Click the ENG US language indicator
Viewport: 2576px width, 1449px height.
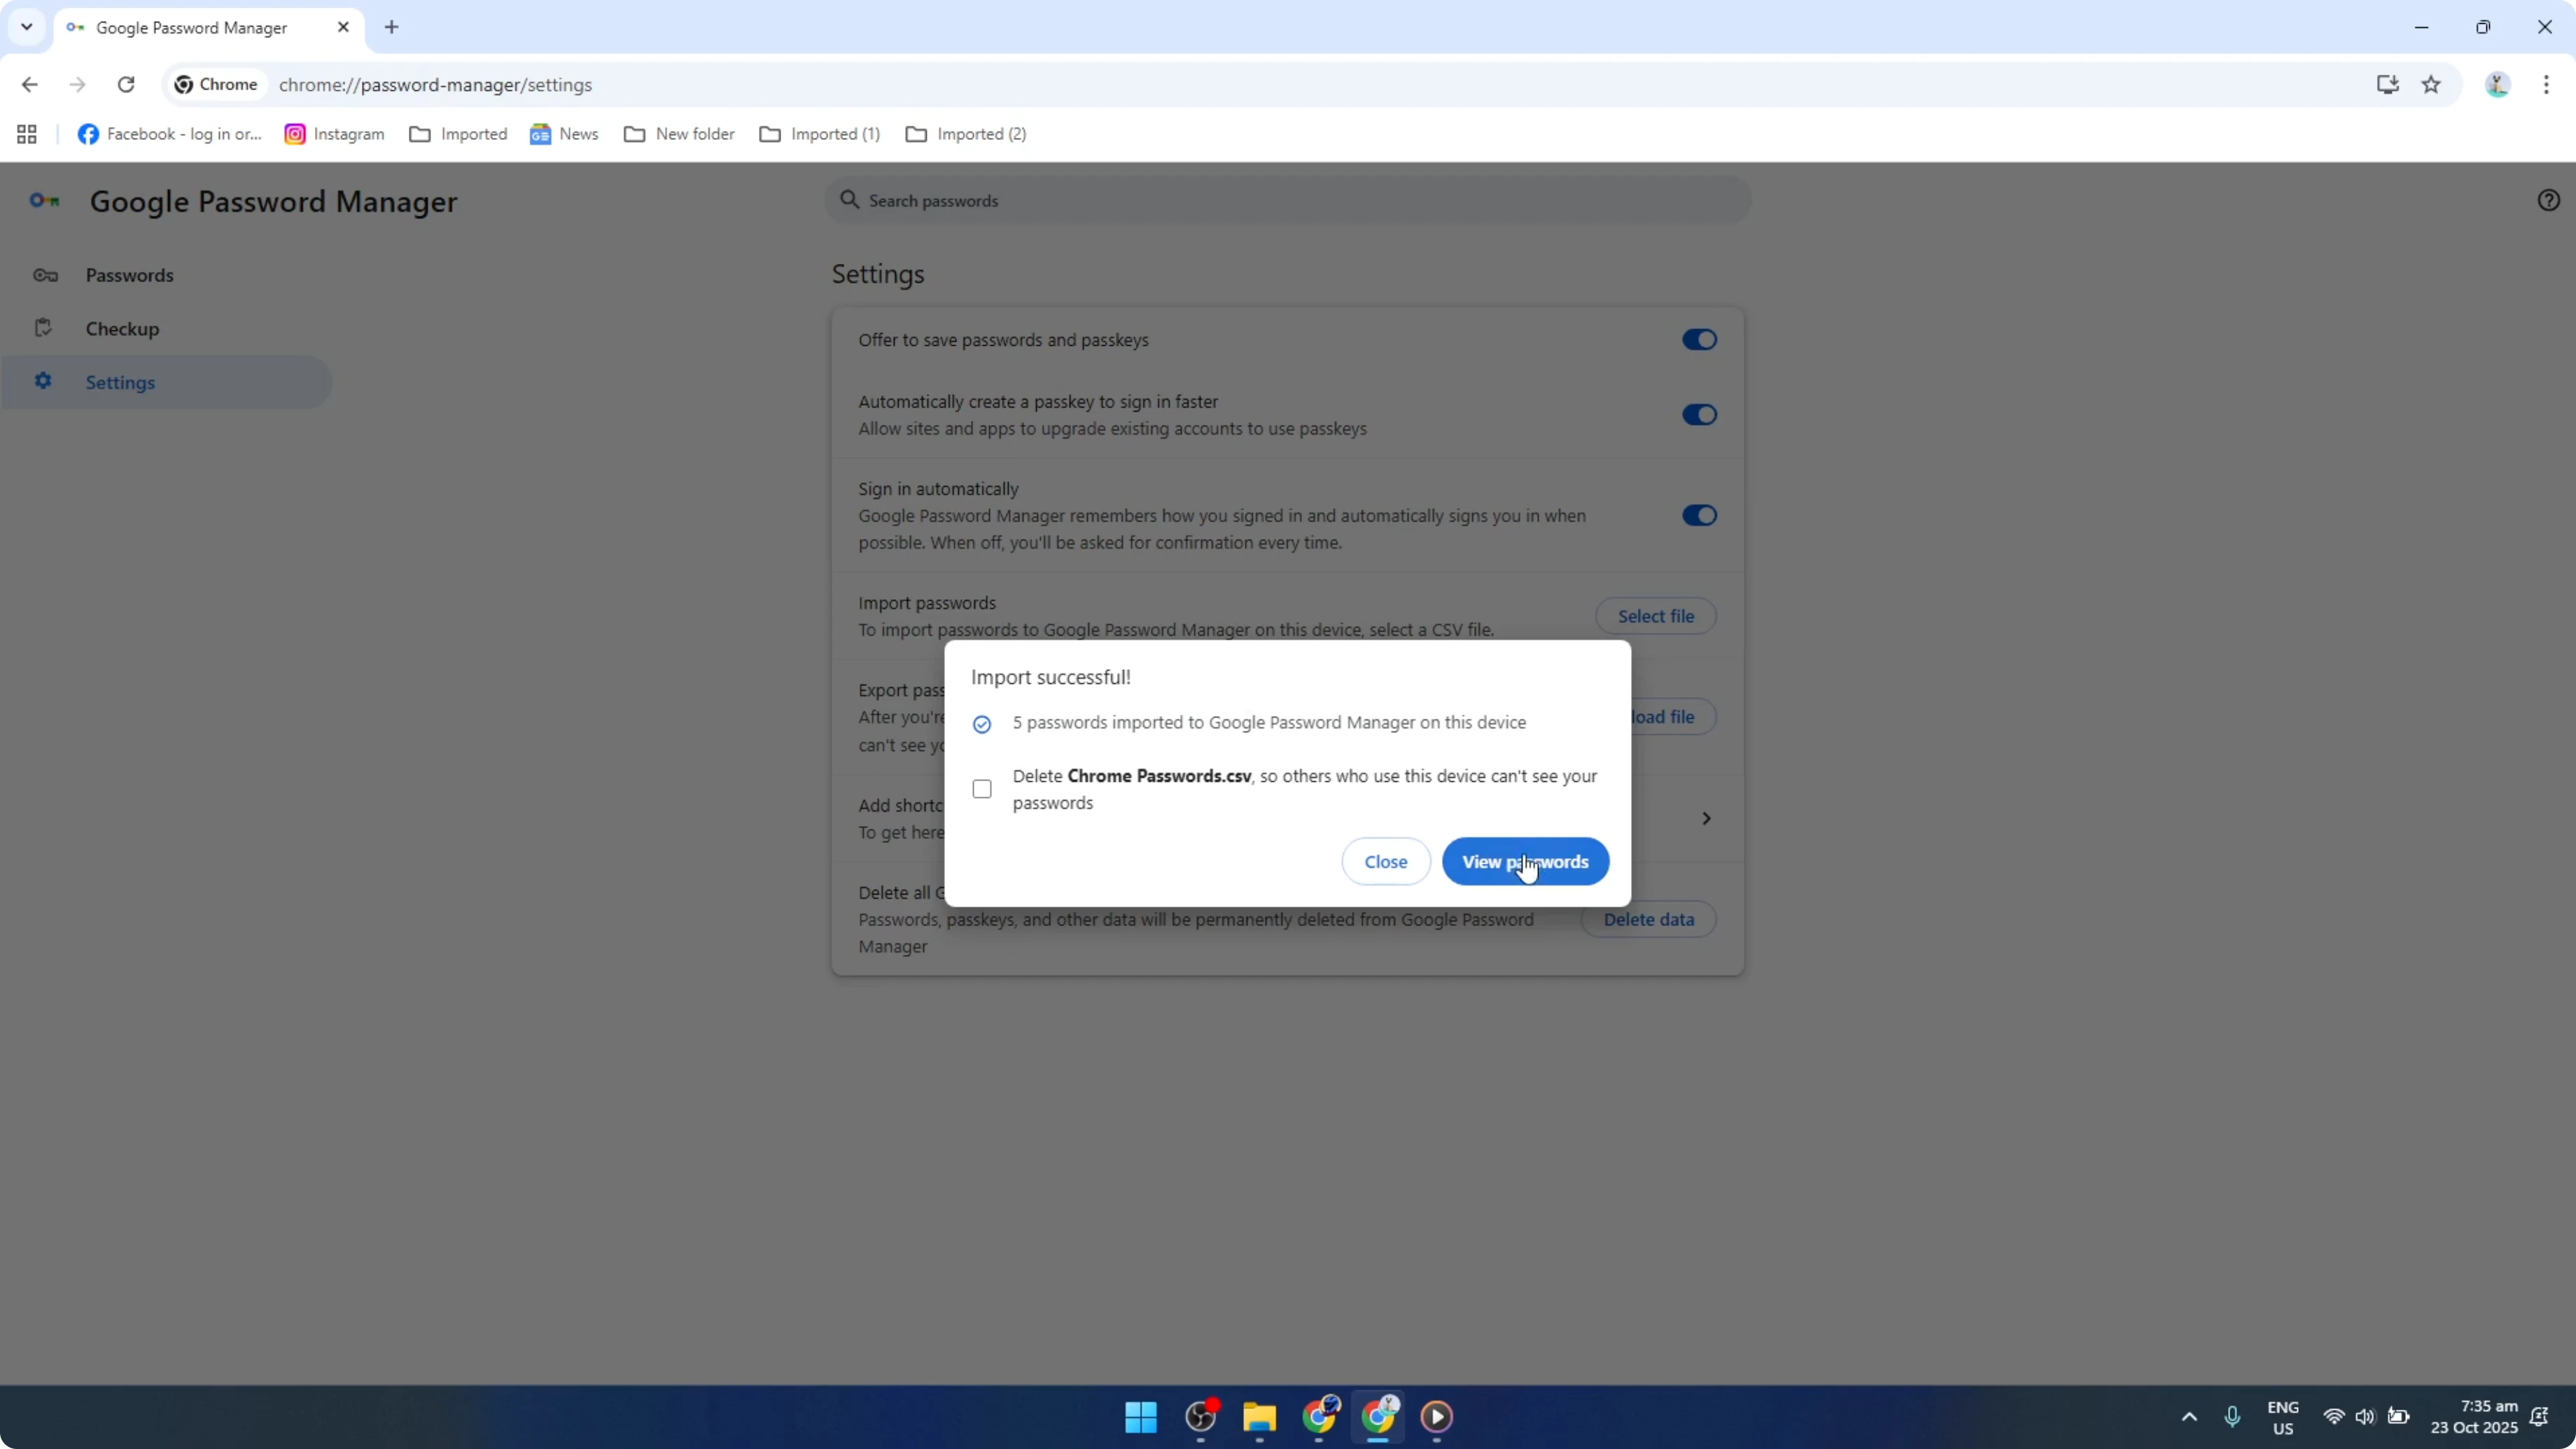pyautogui.click(x=2283, y=1417)
